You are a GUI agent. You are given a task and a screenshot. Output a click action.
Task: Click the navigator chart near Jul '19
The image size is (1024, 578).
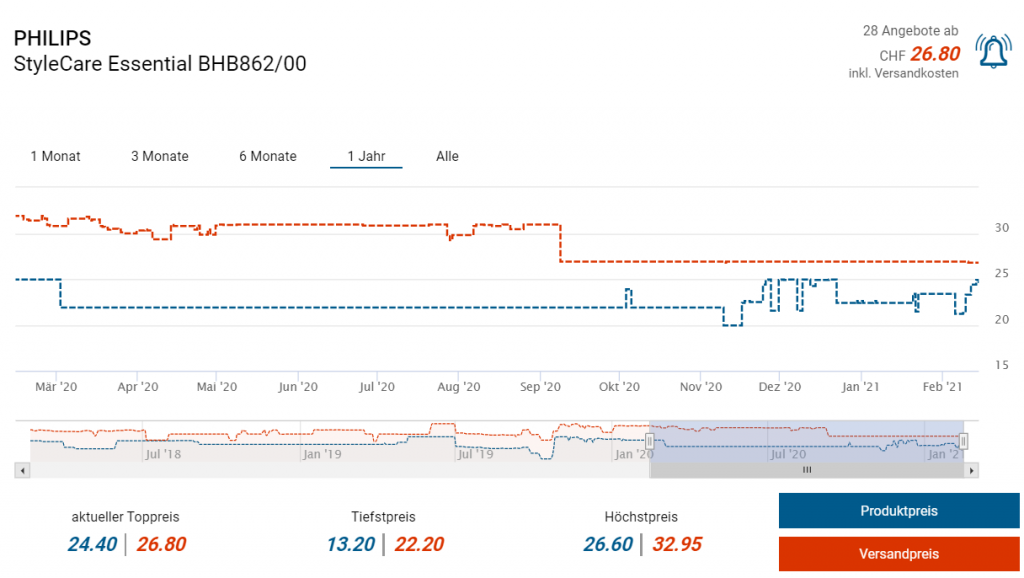tap(475, 453)
